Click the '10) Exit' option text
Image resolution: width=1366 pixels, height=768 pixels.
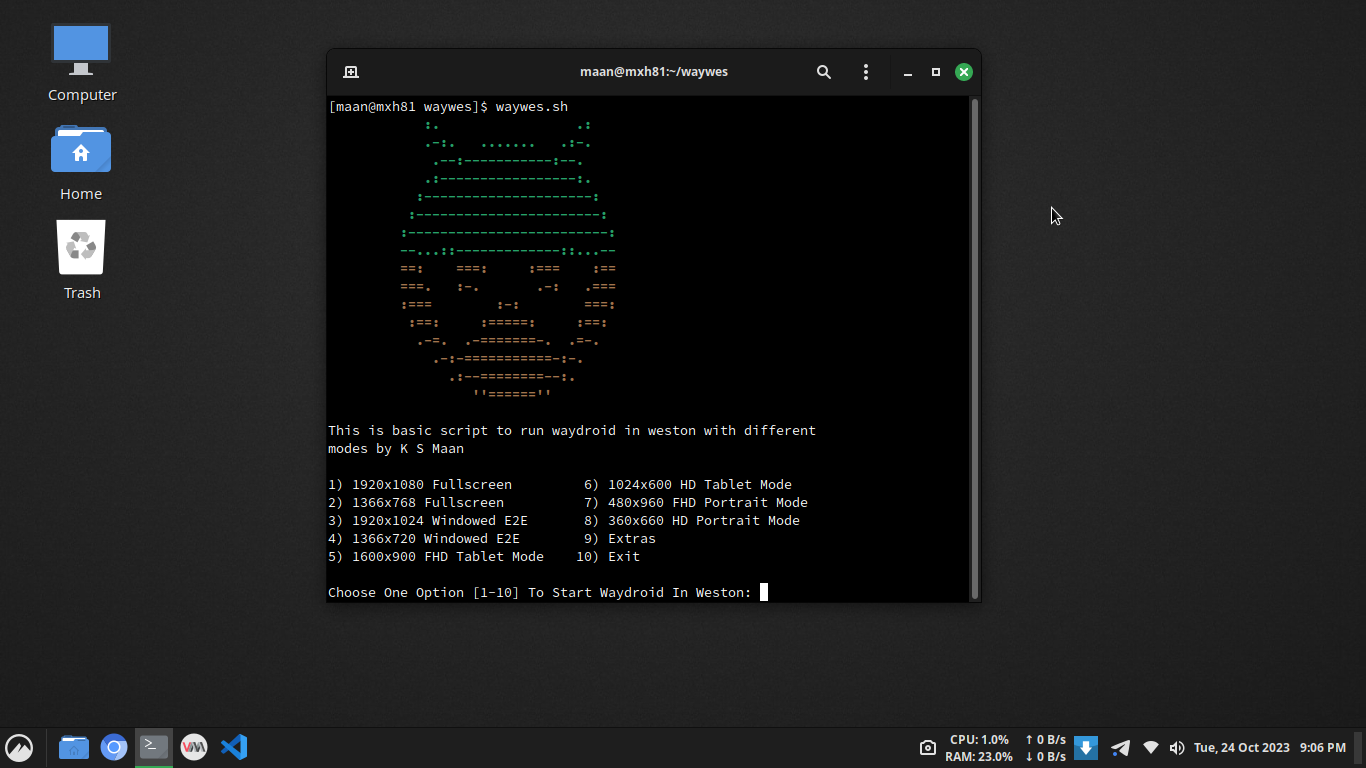pos(608,557)
